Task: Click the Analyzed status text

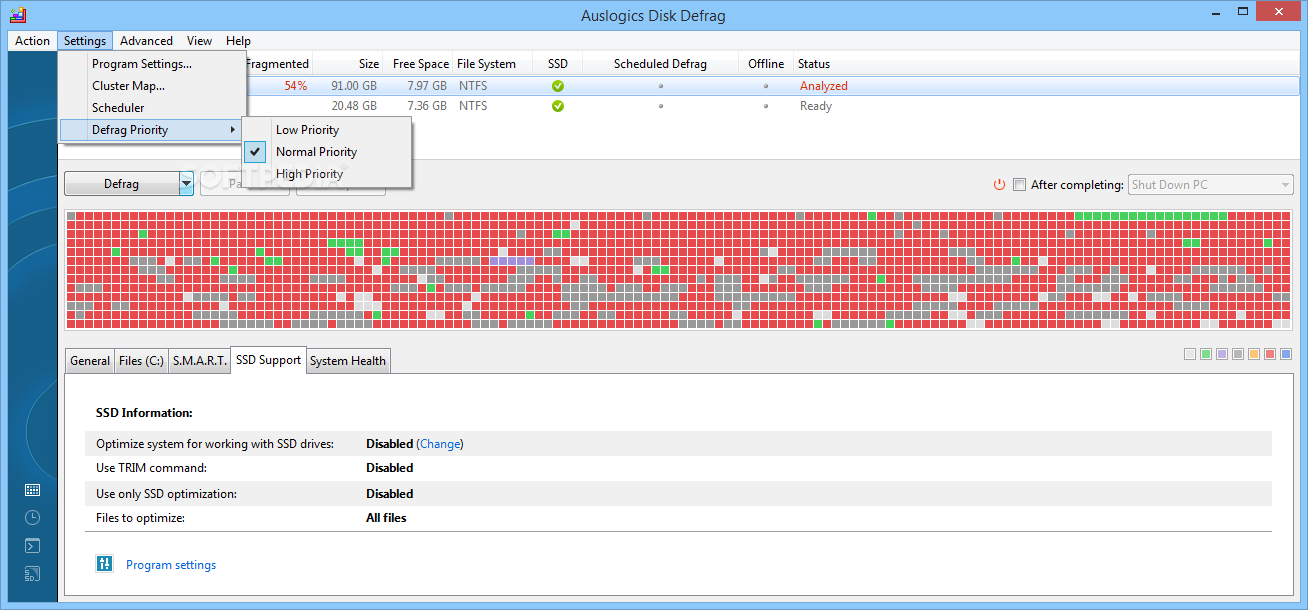Action: (824, 86)
